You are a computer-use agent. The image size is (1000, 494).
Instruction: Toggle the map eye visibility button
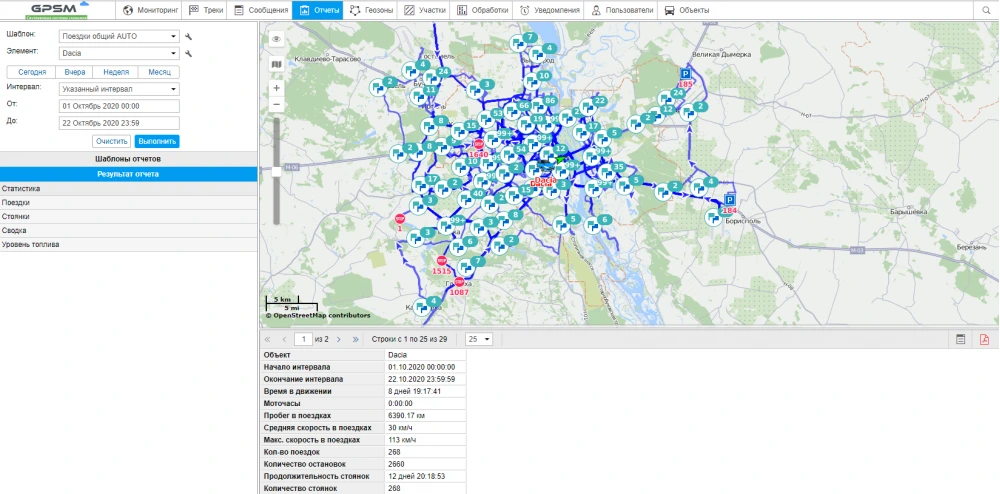(x=277, y=40)
